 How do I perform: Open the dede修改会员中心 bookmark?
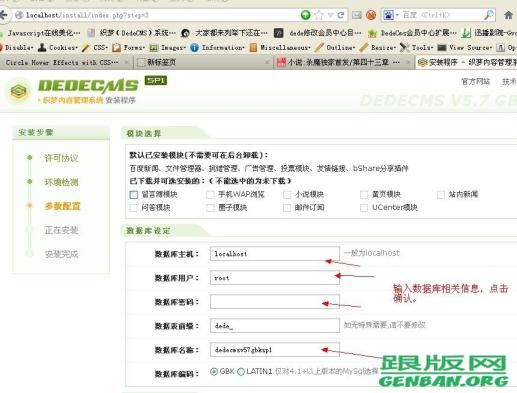click(317, 33)
